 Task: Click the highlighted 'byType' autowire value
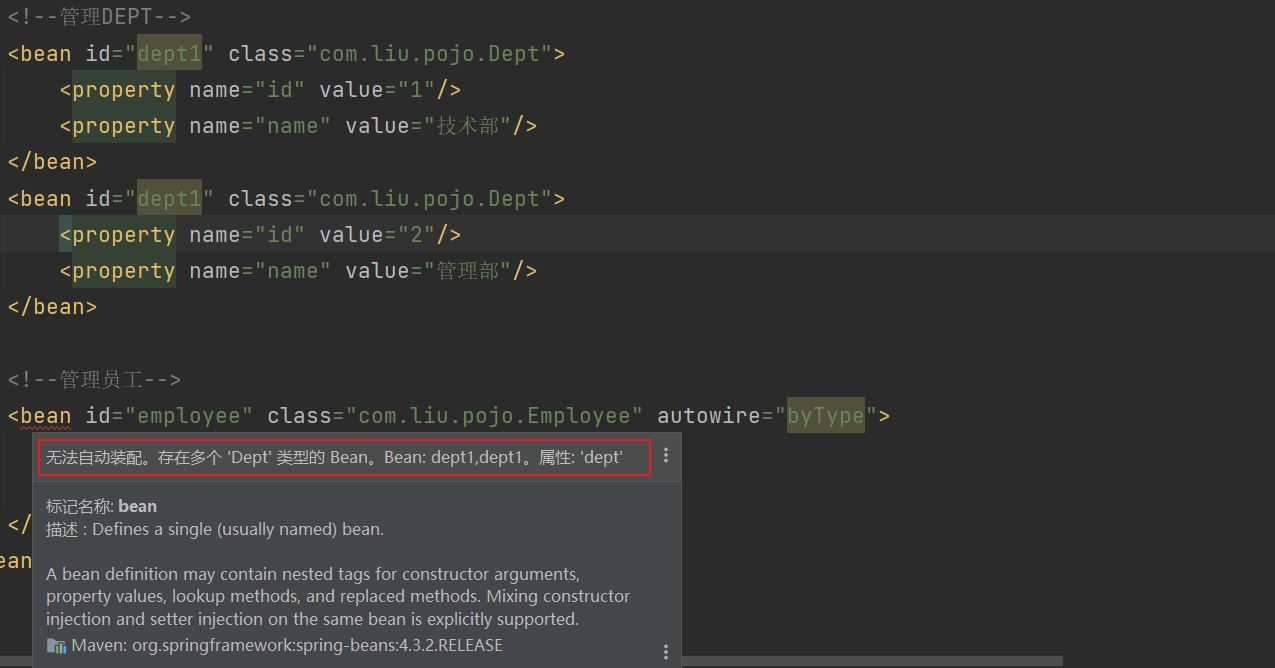click(x=825, y=416)
